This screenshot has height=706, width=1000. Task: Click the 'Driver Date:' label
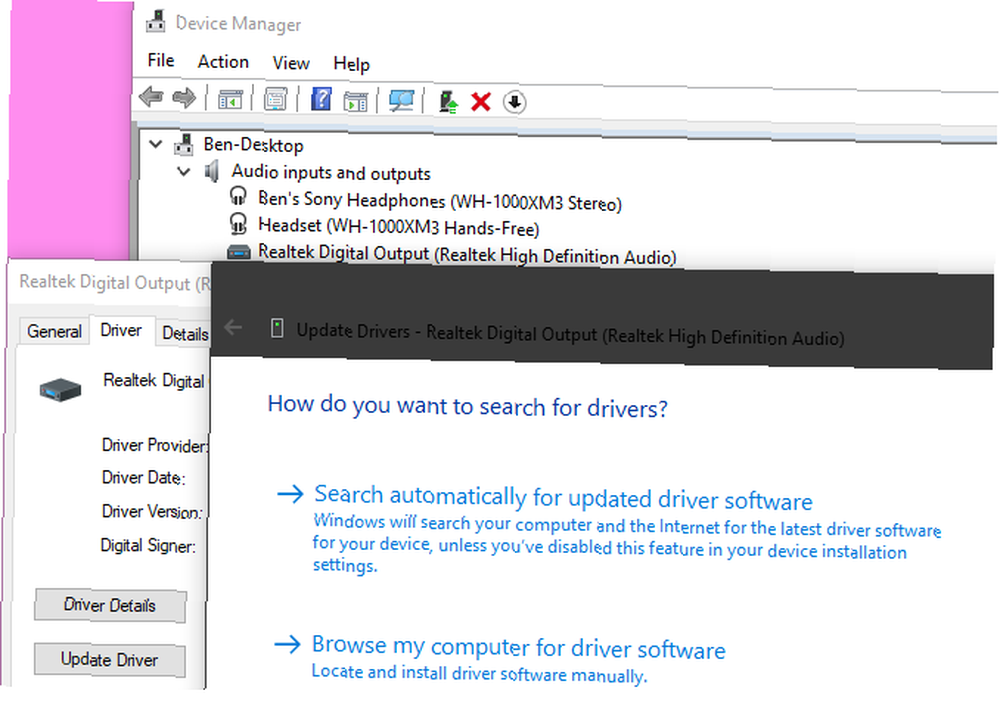[x=143, y=477]
